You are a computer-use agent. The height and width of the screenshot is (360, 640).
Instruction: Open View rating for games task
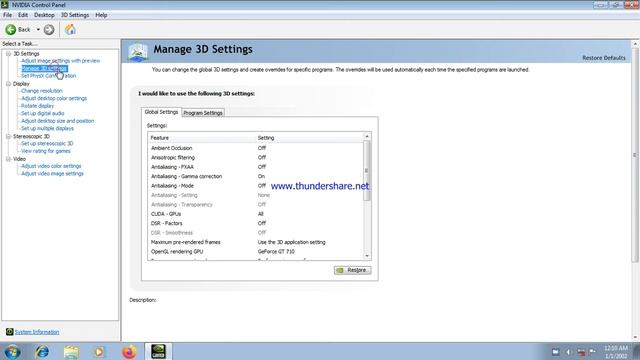46,151
